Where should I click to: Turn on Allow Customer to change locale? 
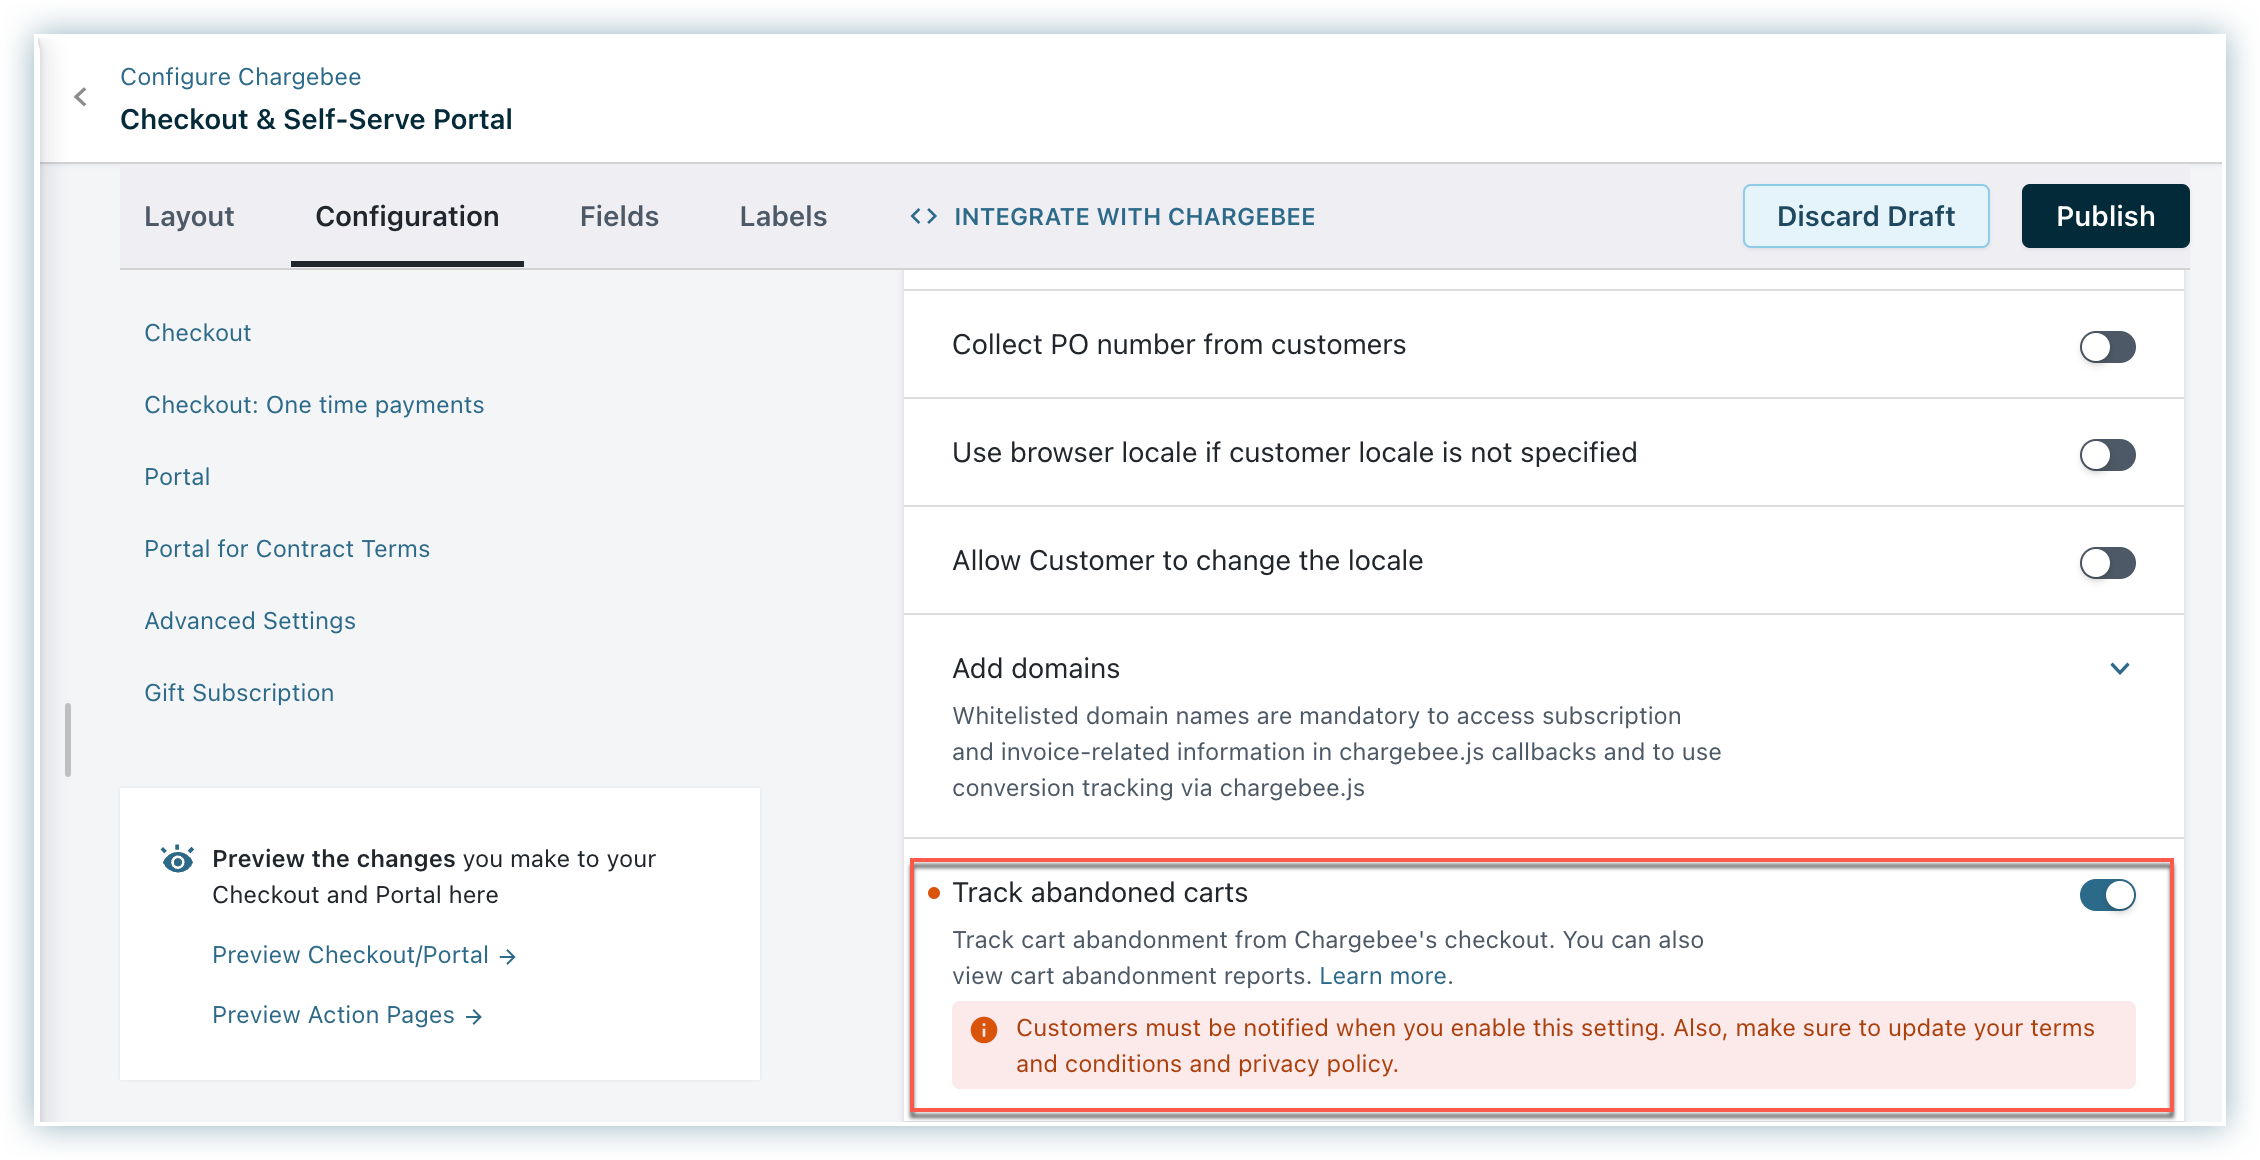tap(2107, 563)
